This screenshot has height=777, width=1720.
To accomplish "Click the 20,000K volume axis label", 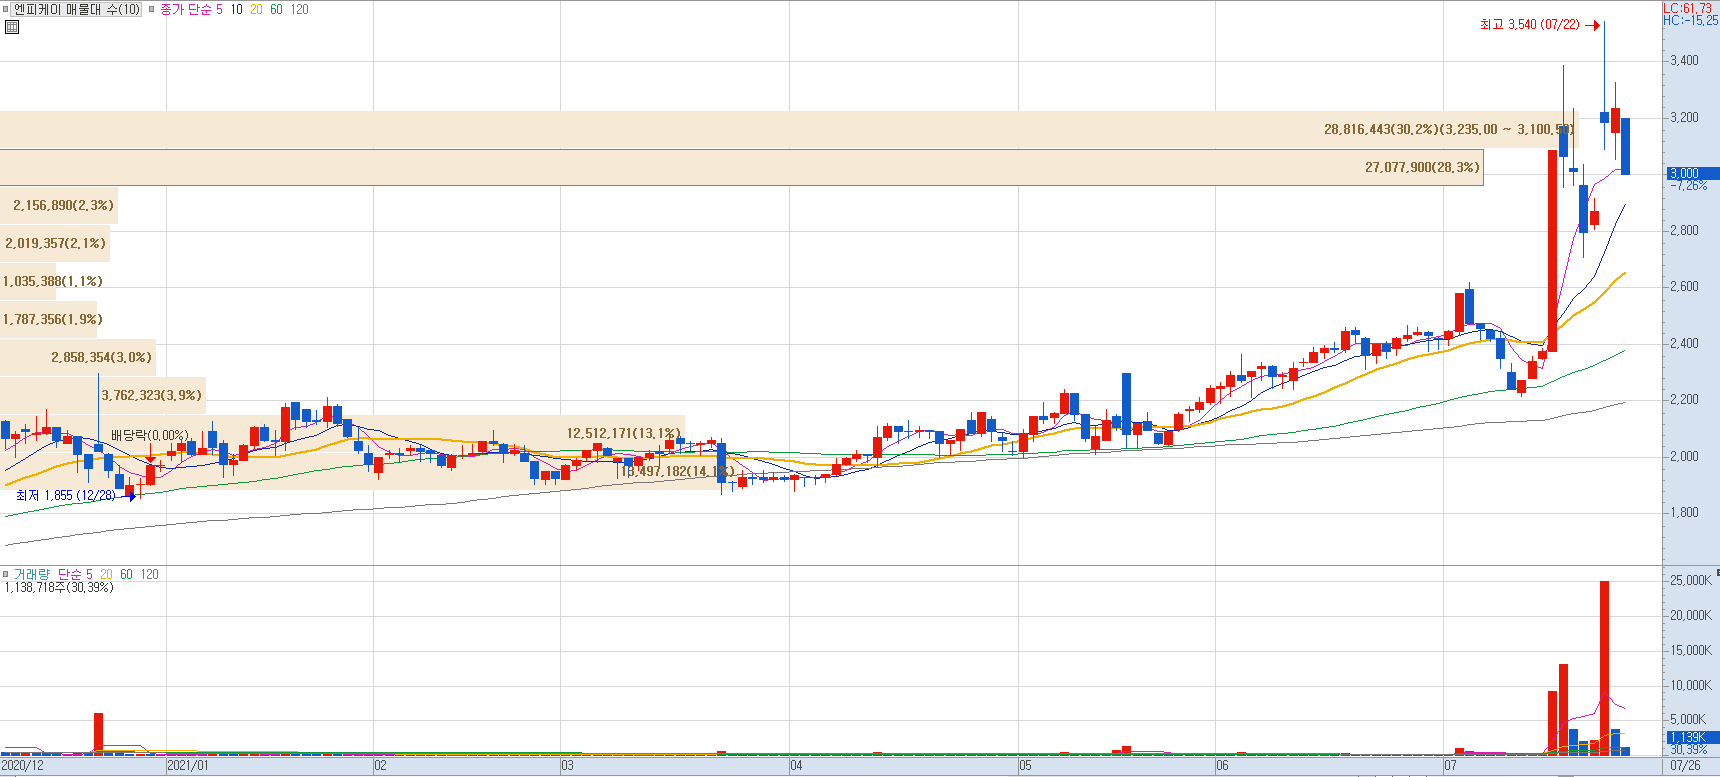I will 1690,615.
